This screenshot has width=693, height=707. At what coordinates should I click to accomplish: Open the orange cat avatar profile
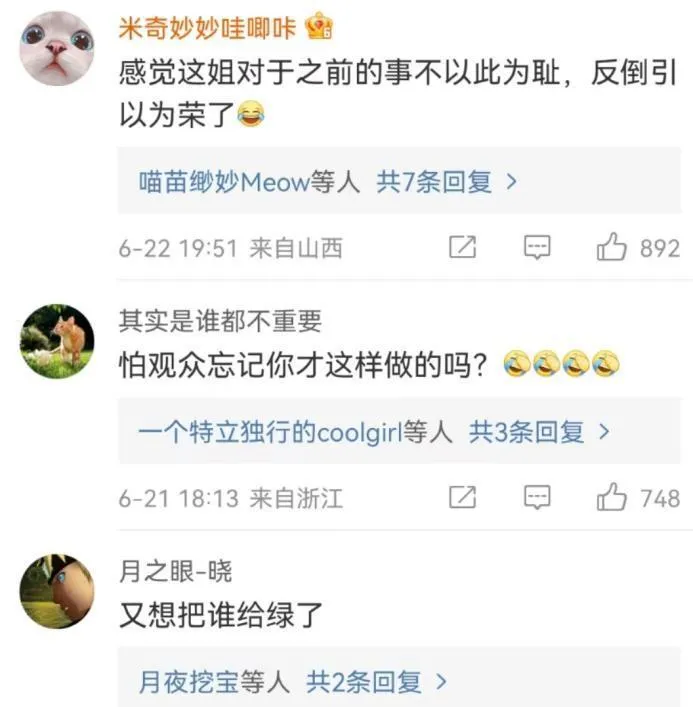57,341
